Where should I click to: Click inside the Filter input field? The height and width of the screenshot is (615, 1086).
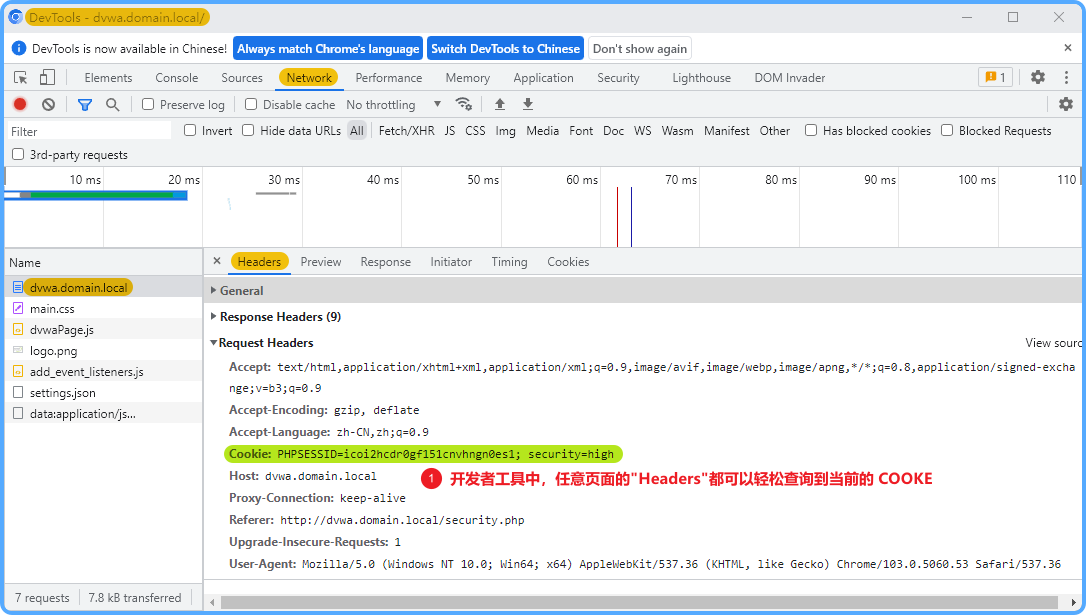pos(89,131)
